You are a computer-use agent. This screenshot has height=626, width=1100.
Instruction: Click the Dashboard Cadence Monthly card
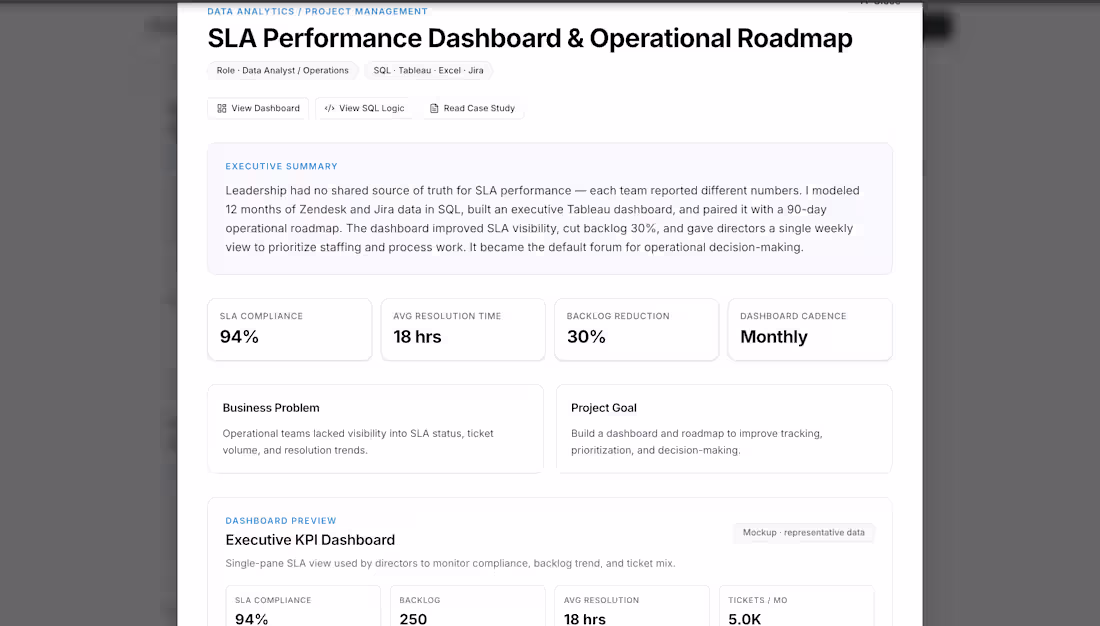click(810, 329)
